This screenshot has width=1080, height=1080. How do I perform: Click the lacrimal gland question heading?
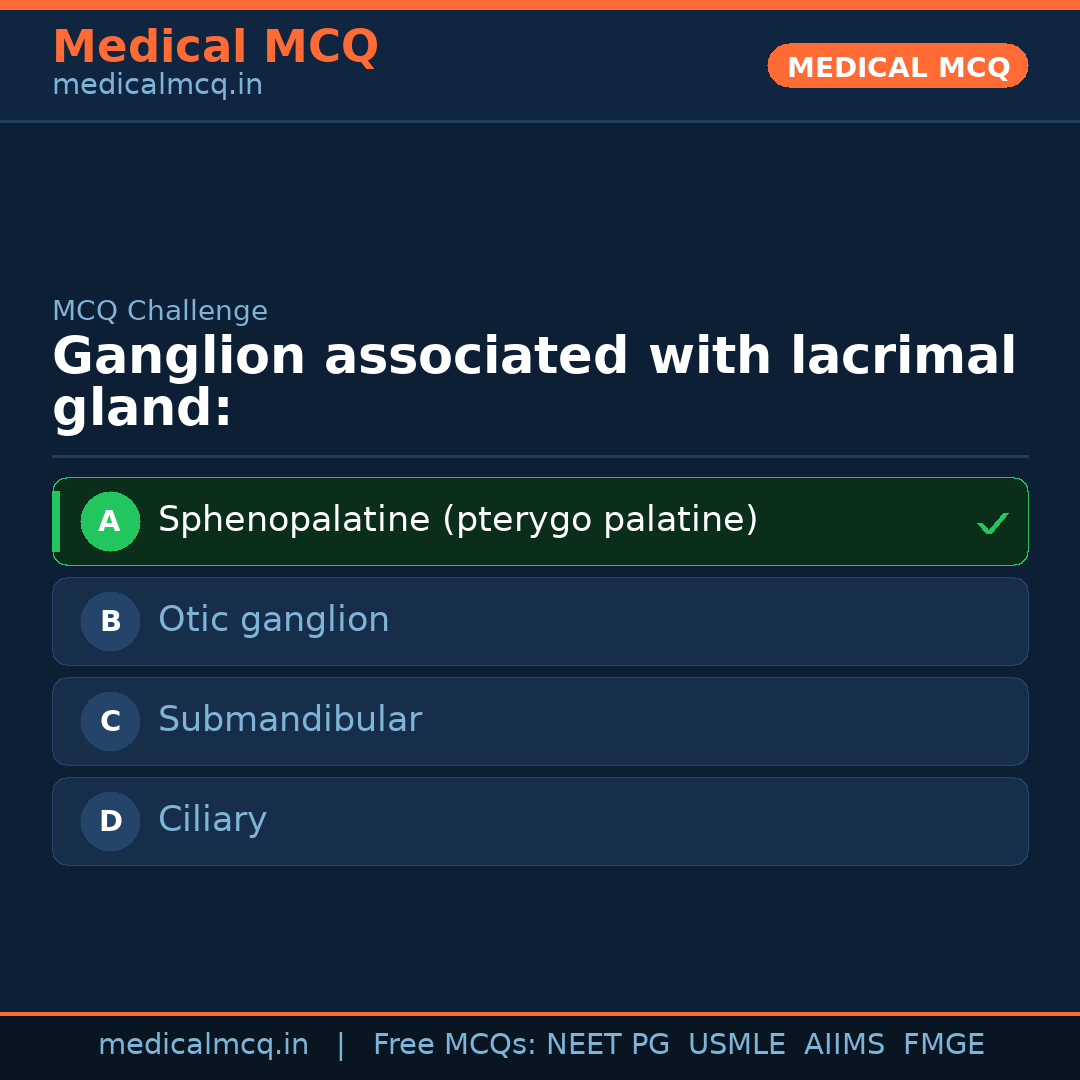coord(534,383)
